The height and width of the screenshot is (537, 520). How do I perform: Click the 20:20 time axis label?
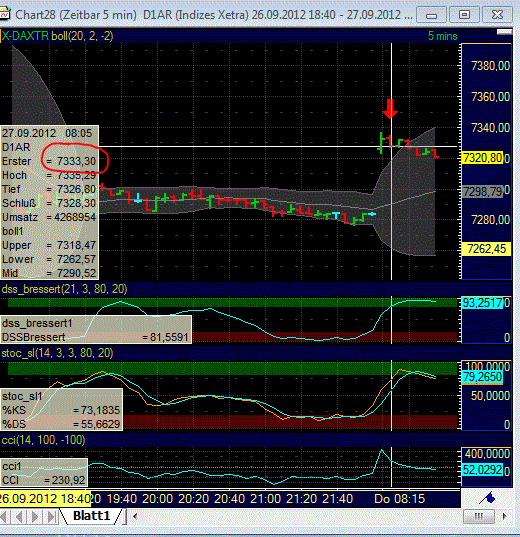tap(194, 499)
